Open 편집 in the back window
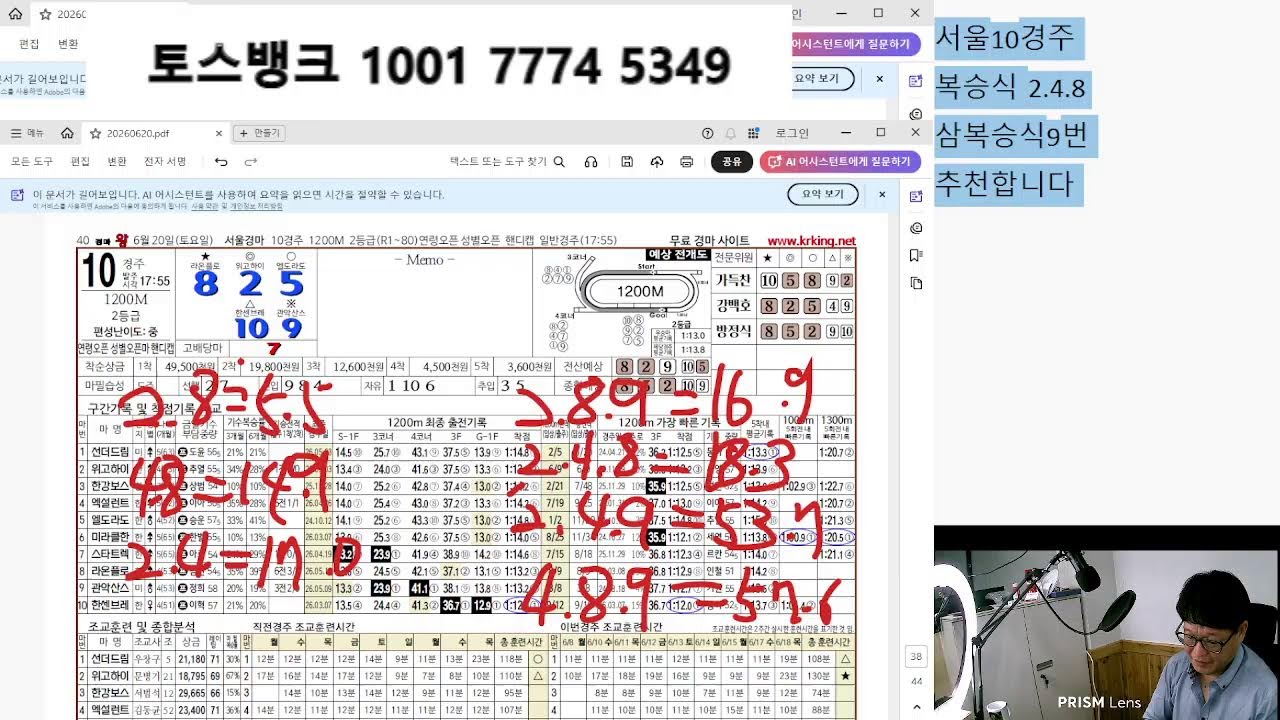The image size is (1280, 720). [x=30, y=44]
